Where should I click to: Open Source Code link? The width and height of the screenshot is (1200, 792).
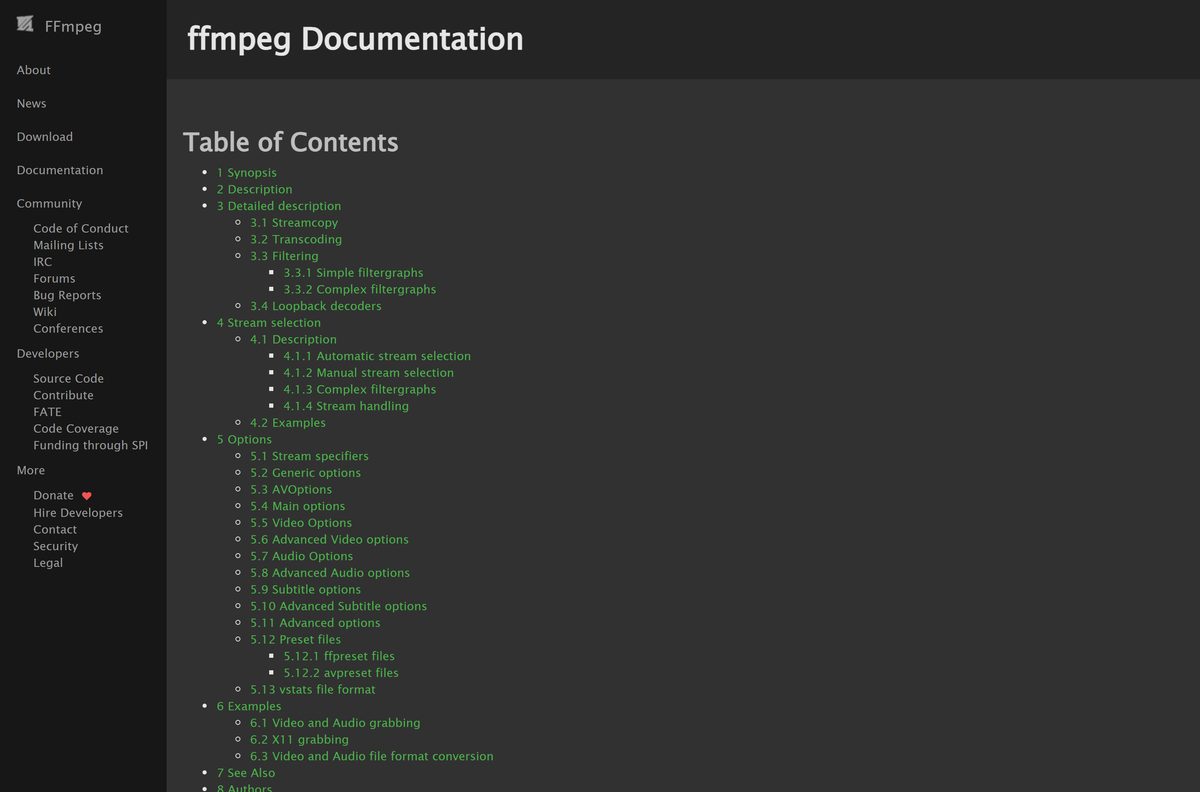(68, 378)
